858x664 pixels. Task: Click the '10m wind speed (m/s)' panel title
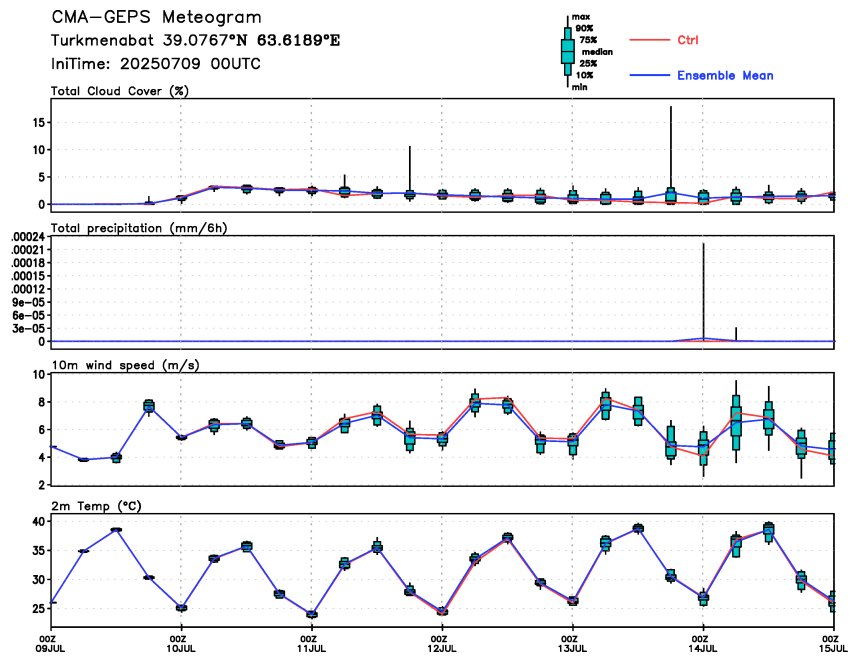tap(125, 365)
